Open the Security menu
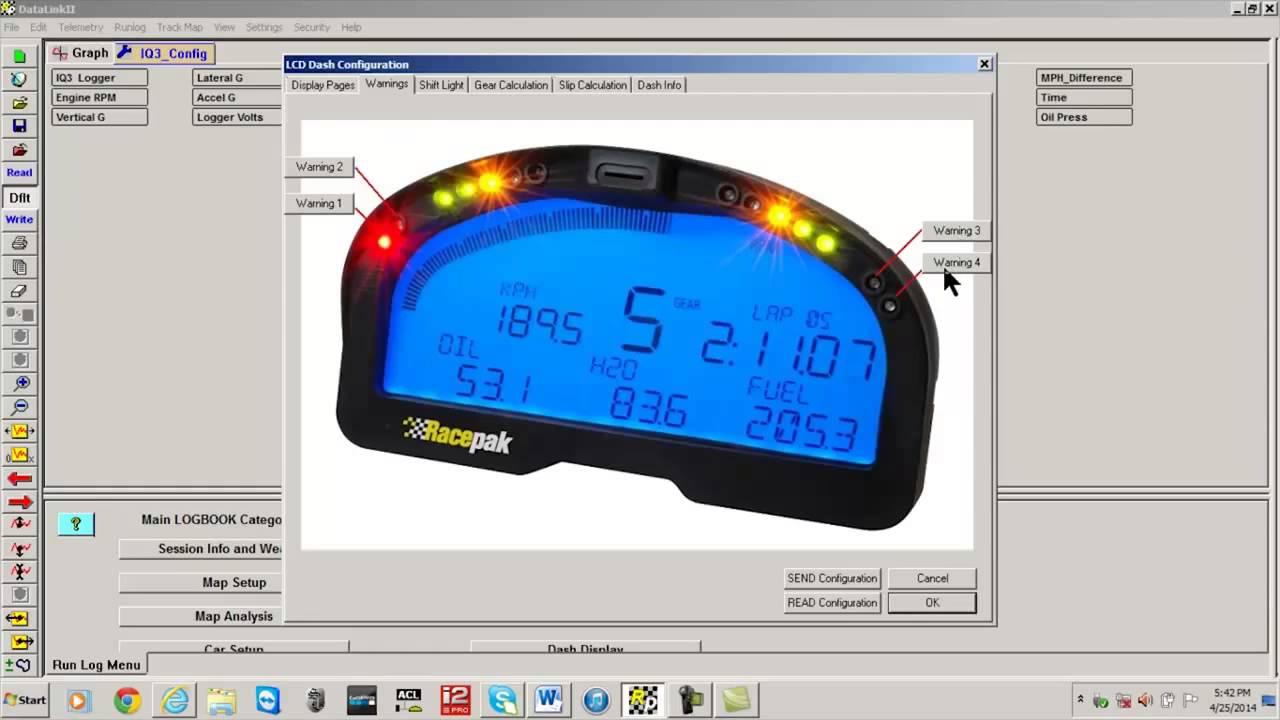 point(312,27)
